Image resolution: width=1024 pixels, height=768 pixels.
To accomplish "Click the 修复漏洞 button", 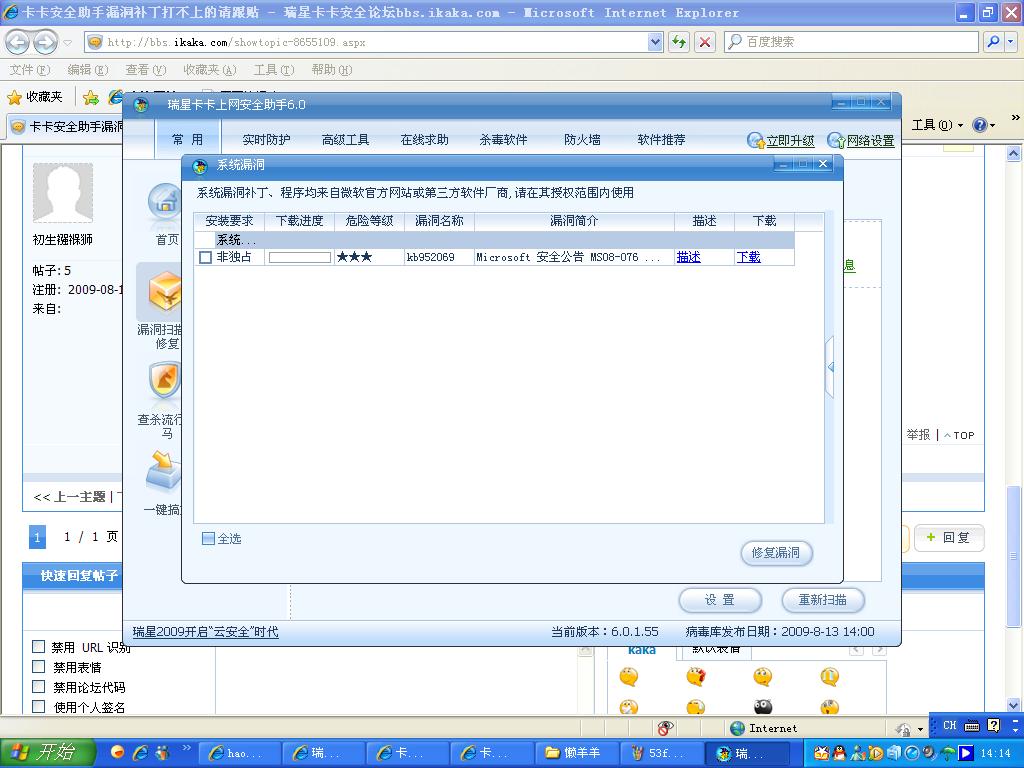I will click(776, 553).
